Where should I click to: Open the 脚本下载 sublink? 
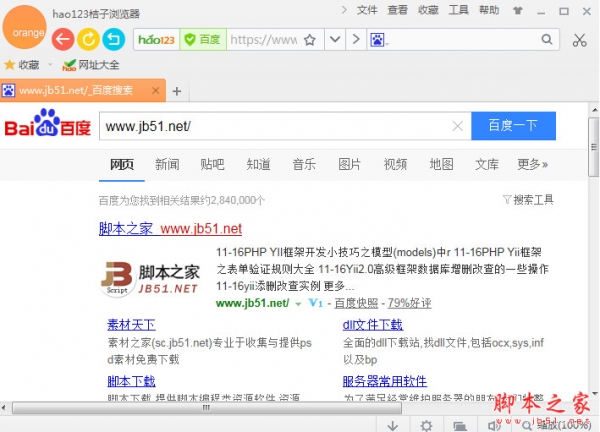coord(131,381)
